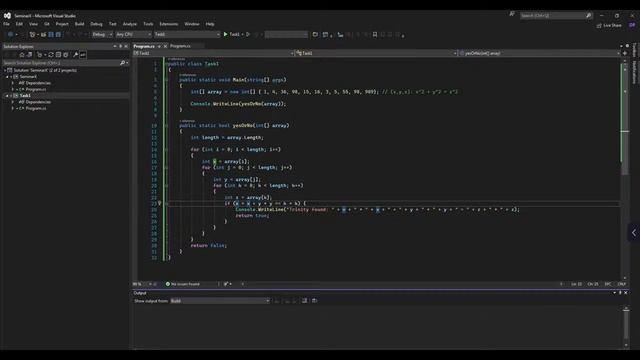Click the Clear All icon in Output
Image resolution: width=640 pixels, height=360 pixels.
[304, 301]
